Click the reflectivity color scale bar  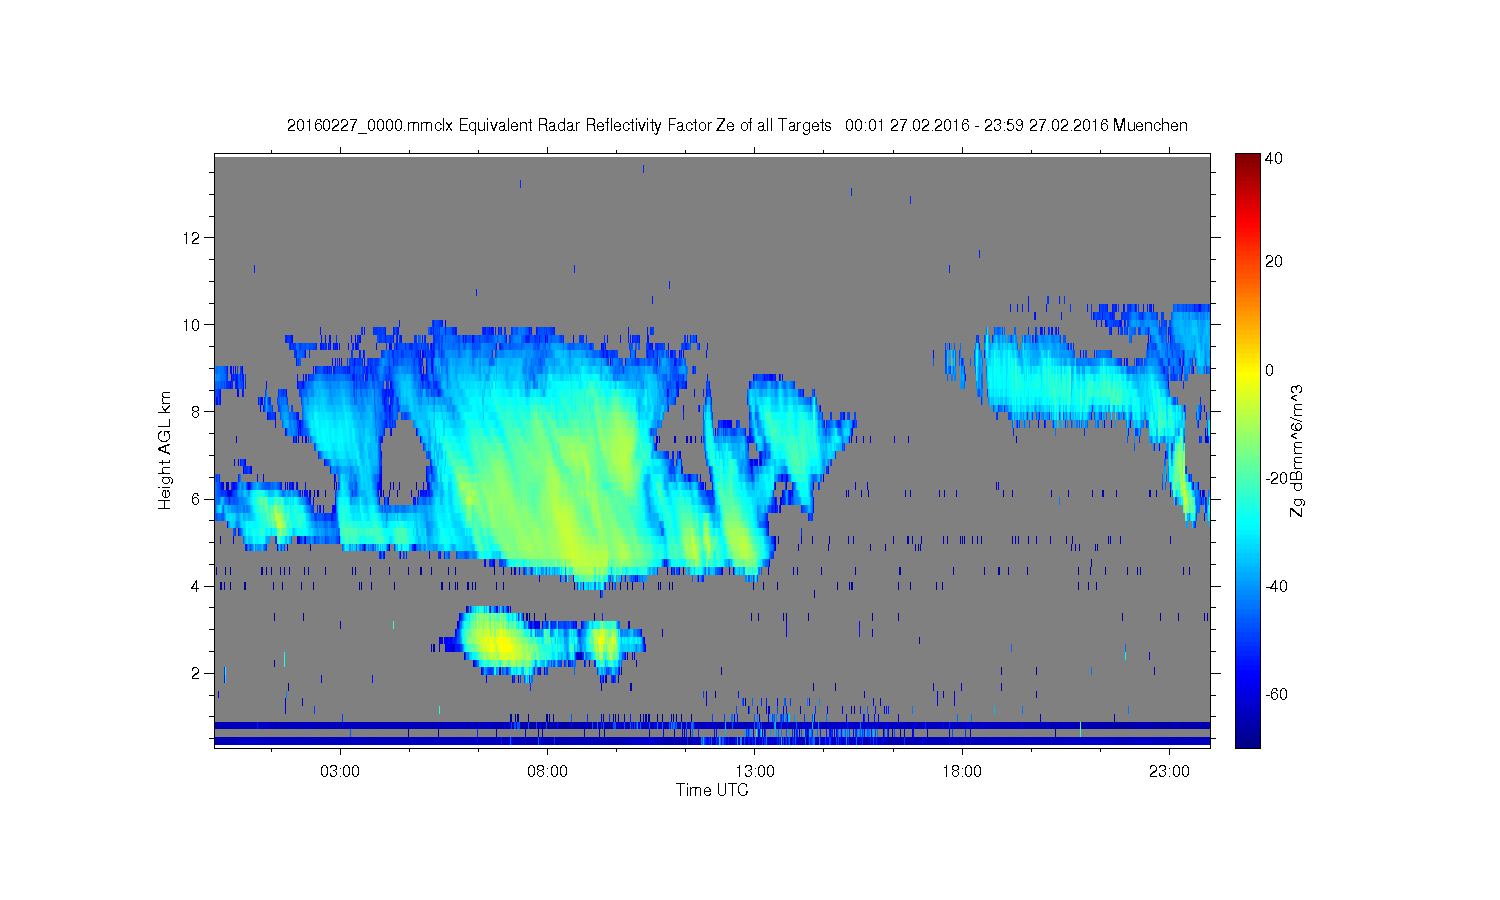[1247, 450]
